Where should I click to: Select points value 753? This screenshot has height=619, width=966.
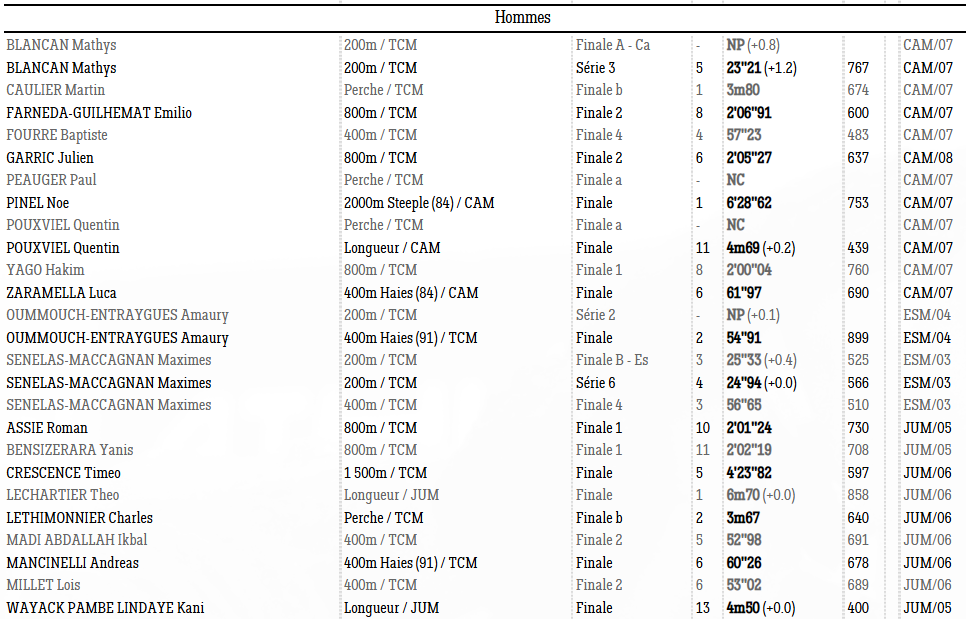point(858,203)
